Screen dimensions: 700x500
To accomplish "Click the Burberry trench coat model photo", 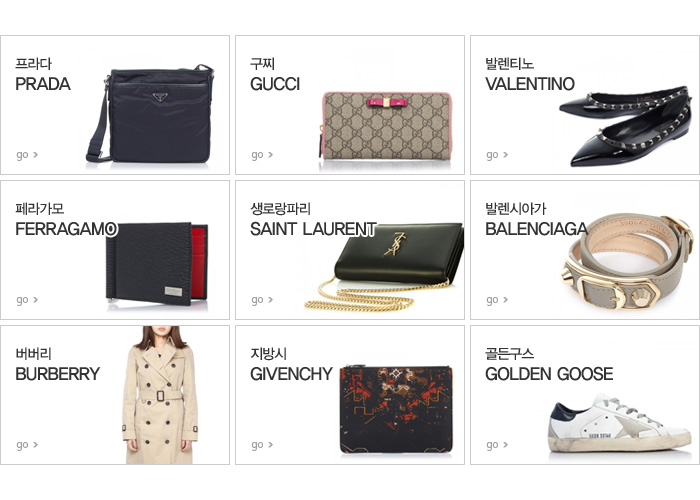I will pyautogui.click(x=160, y=395).
